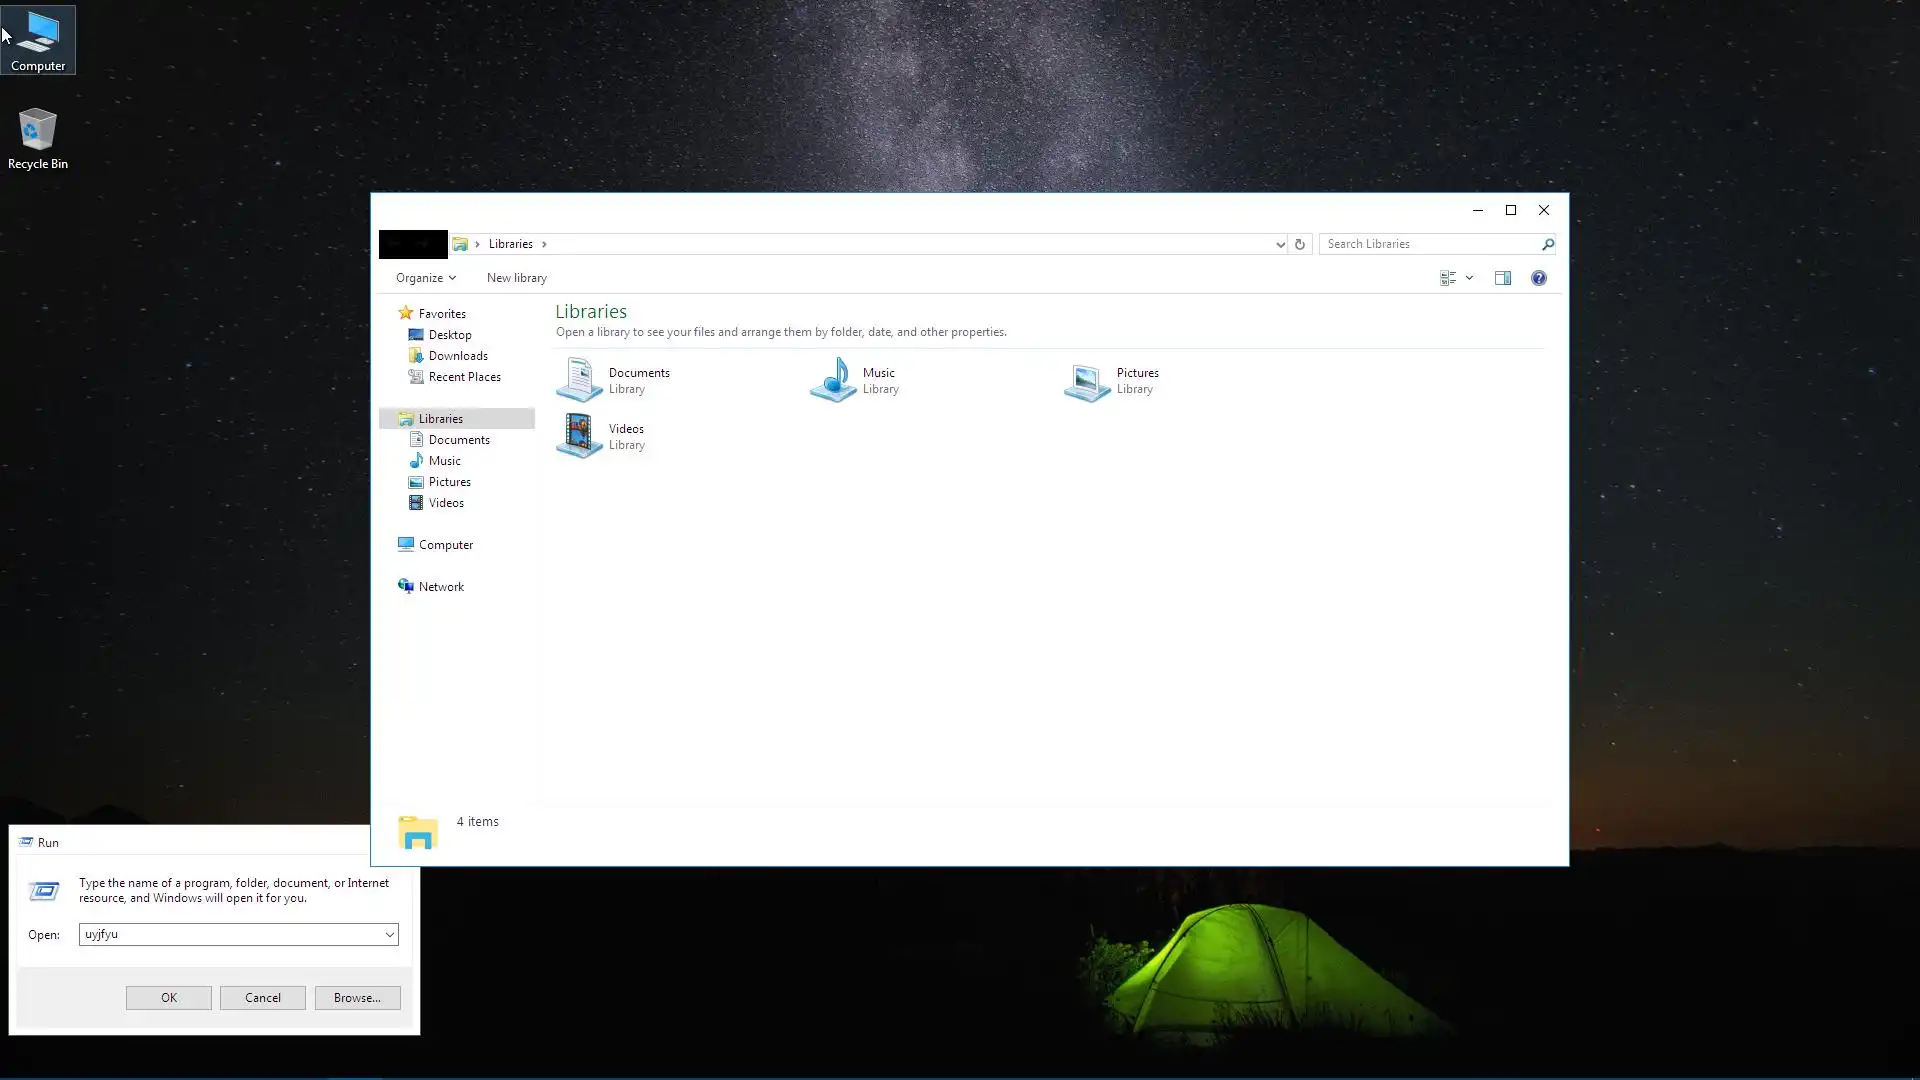Click the Browse... button in Run dialog
The width and height of the screenshot is (1920, 1080).
[x=357, y=998]
